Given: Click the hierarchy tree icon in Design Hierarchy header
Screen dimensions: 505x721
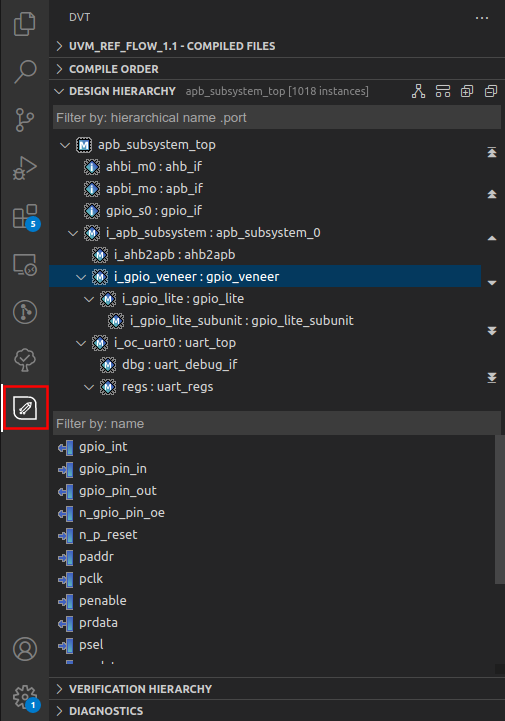Looking at the screenshot, I should pyautogui.click(x=418, y=91).
